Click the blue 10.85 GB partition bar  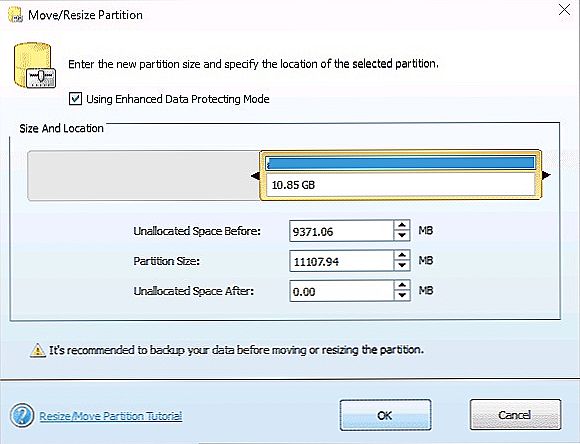click(x=401, y=163)
